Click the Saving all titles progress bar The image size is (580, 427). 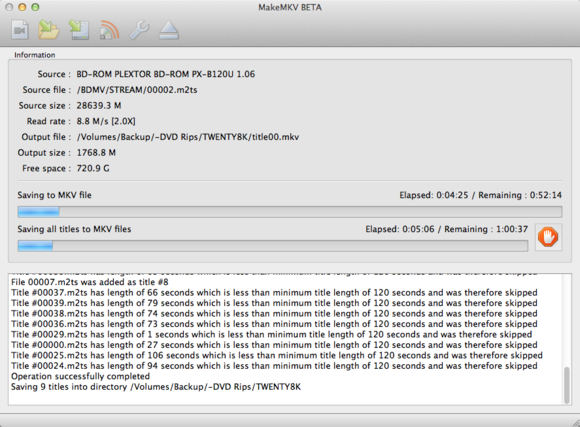point(273,246)
